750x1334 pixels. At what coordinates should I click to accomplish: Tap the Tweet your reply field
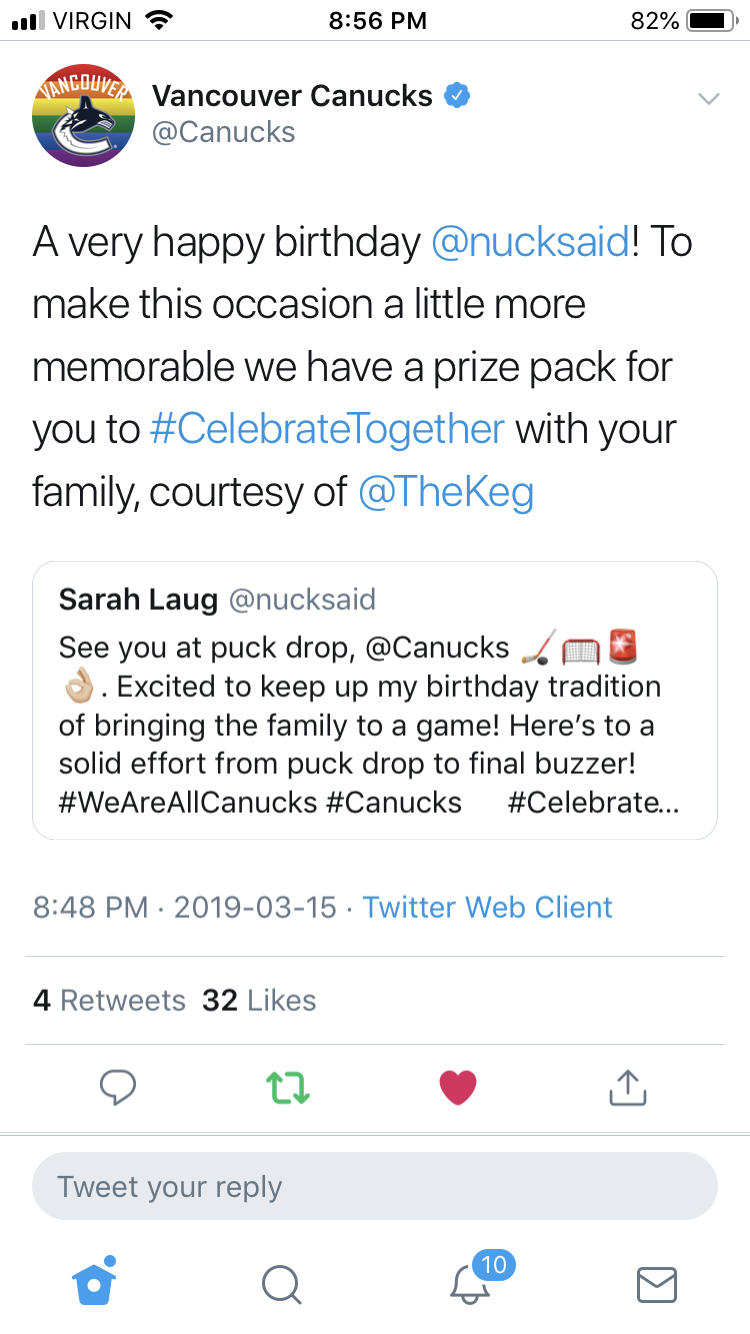point(375,1187)
